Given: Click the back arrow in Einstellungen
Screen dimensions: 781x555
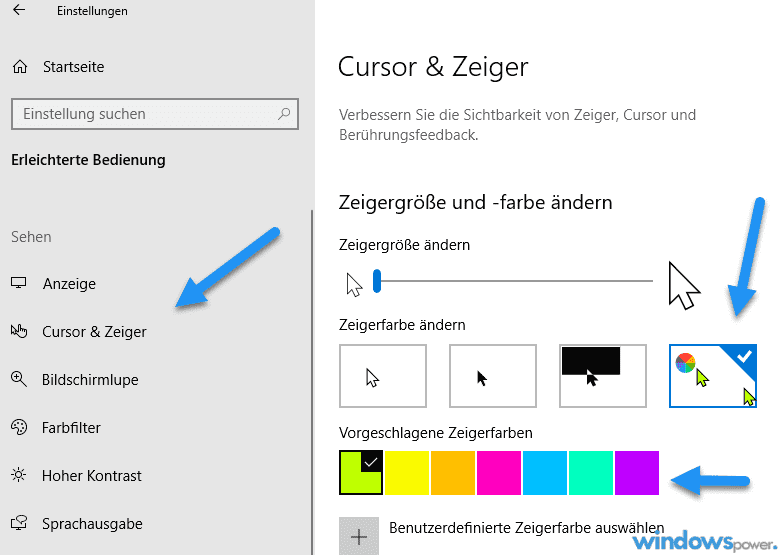Looking at the screenshot, I should point(19,11).
